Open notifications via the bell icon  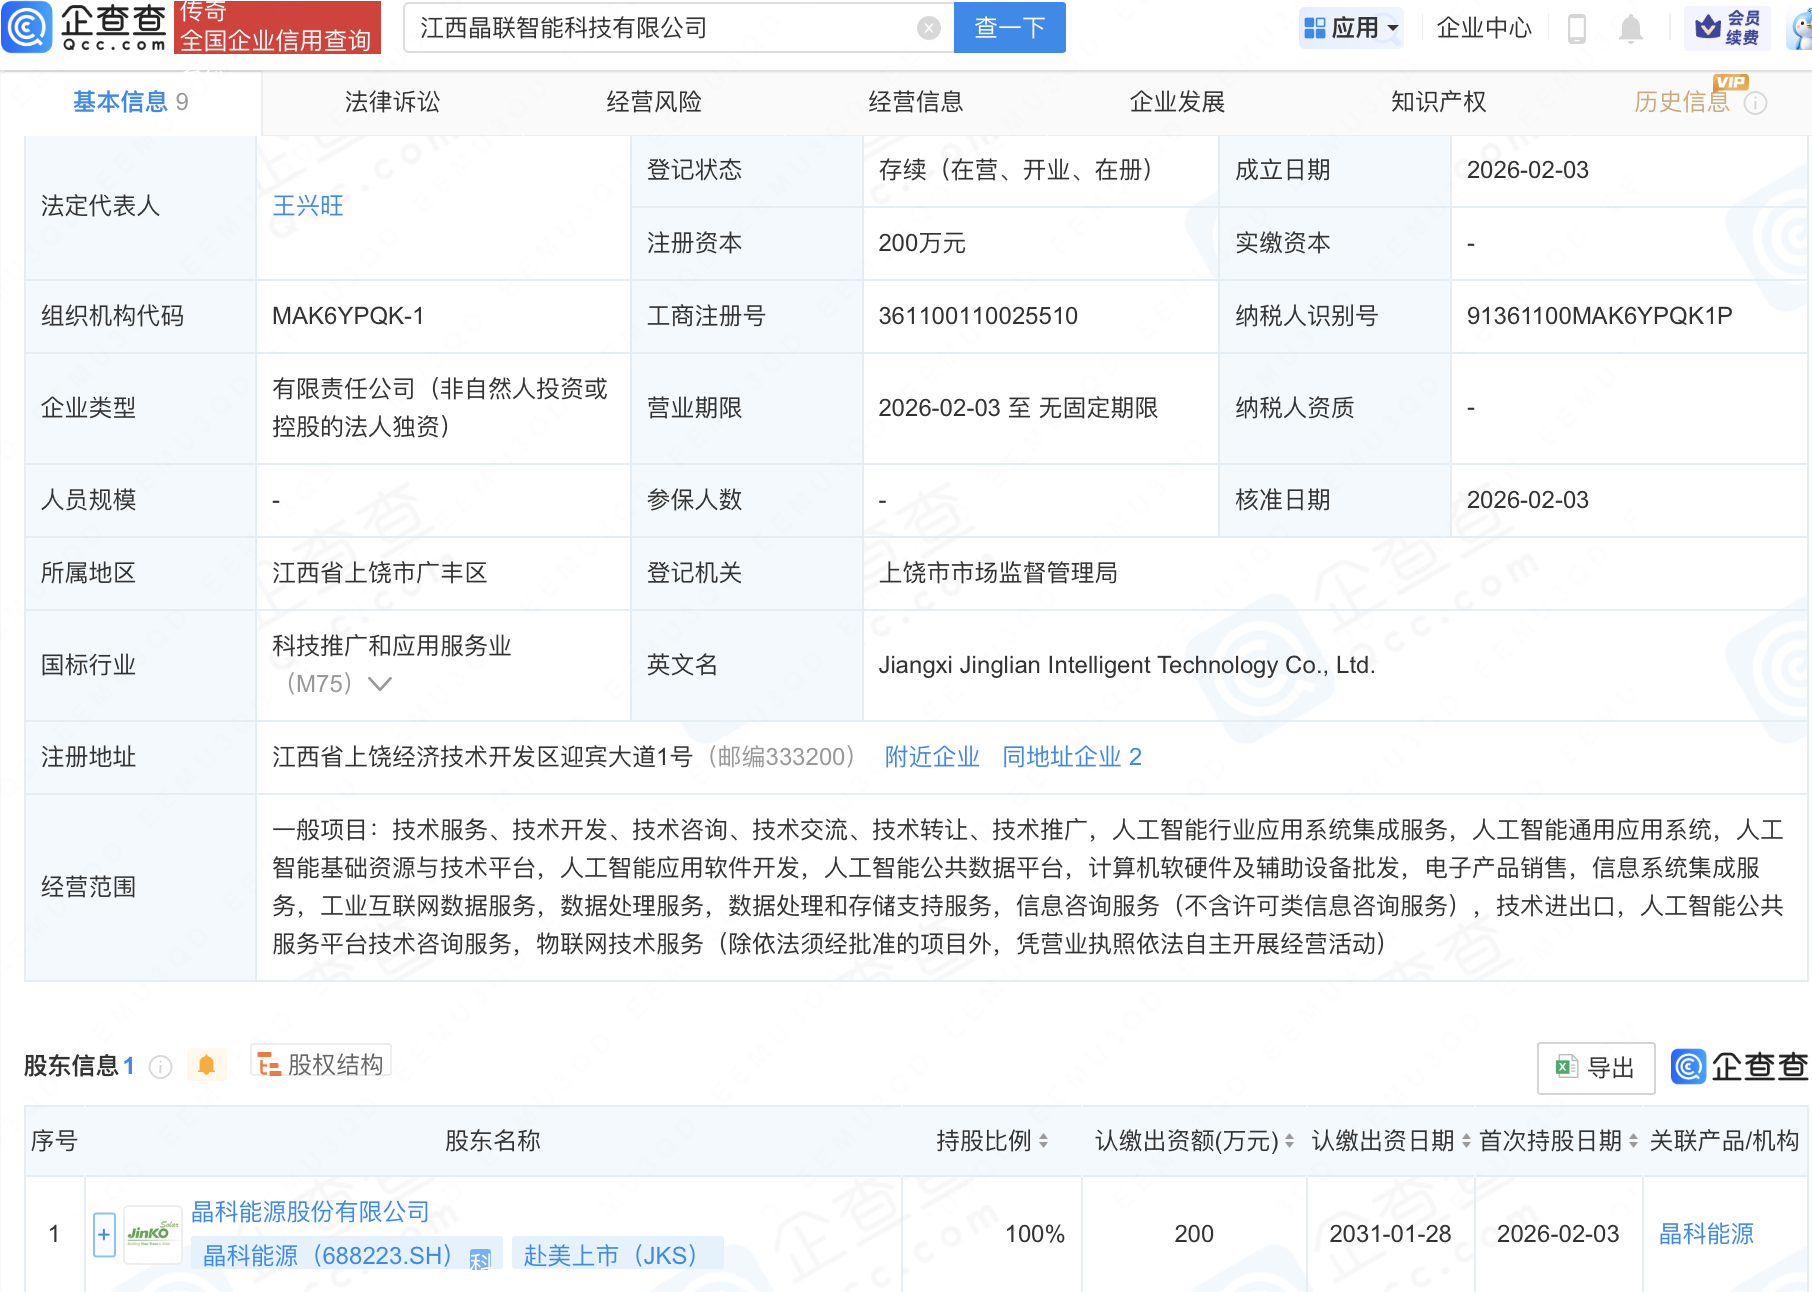(x=1630, y=27)
